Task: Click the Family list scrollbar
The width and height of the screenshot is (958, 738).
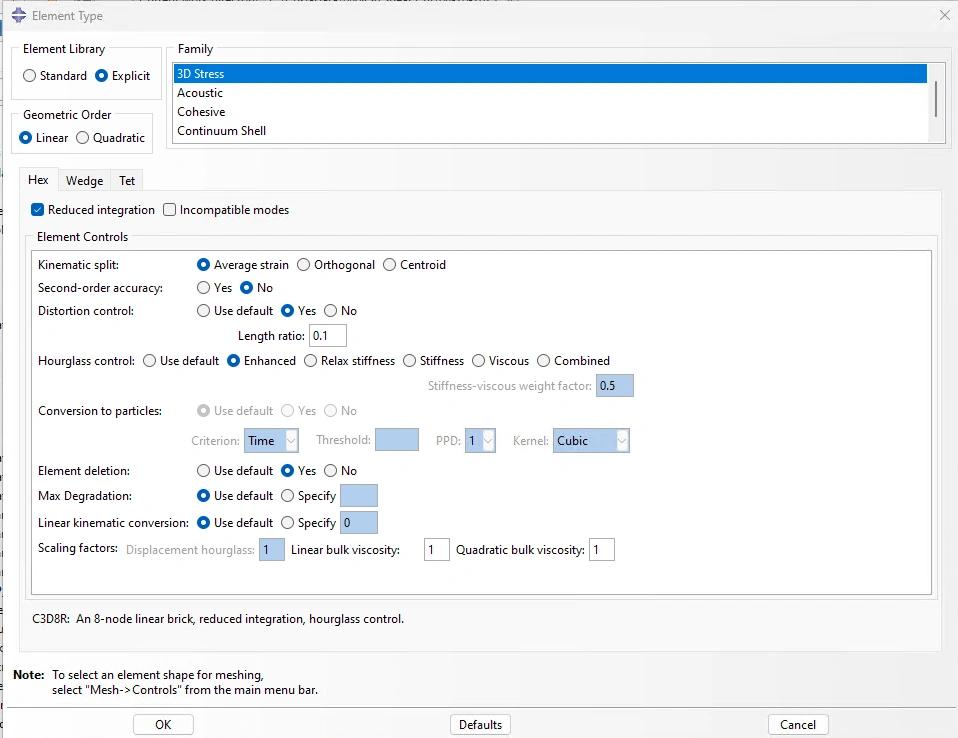Action: pyautogui.click(x=936, y=99)
